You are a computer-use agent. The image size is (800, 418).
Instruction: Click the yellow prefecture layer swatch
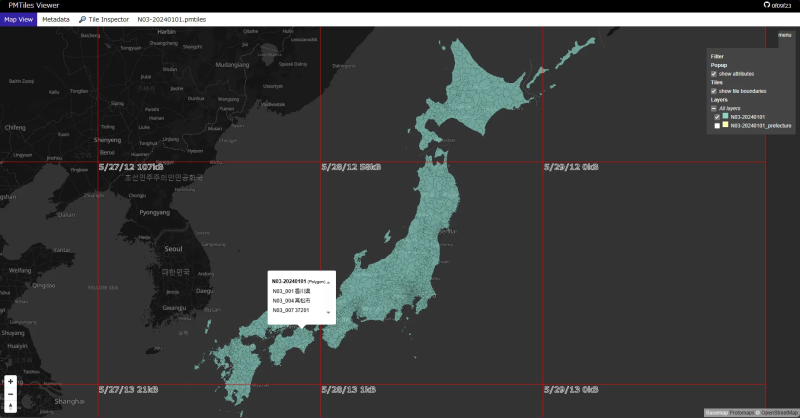click(x=726, y=126)
